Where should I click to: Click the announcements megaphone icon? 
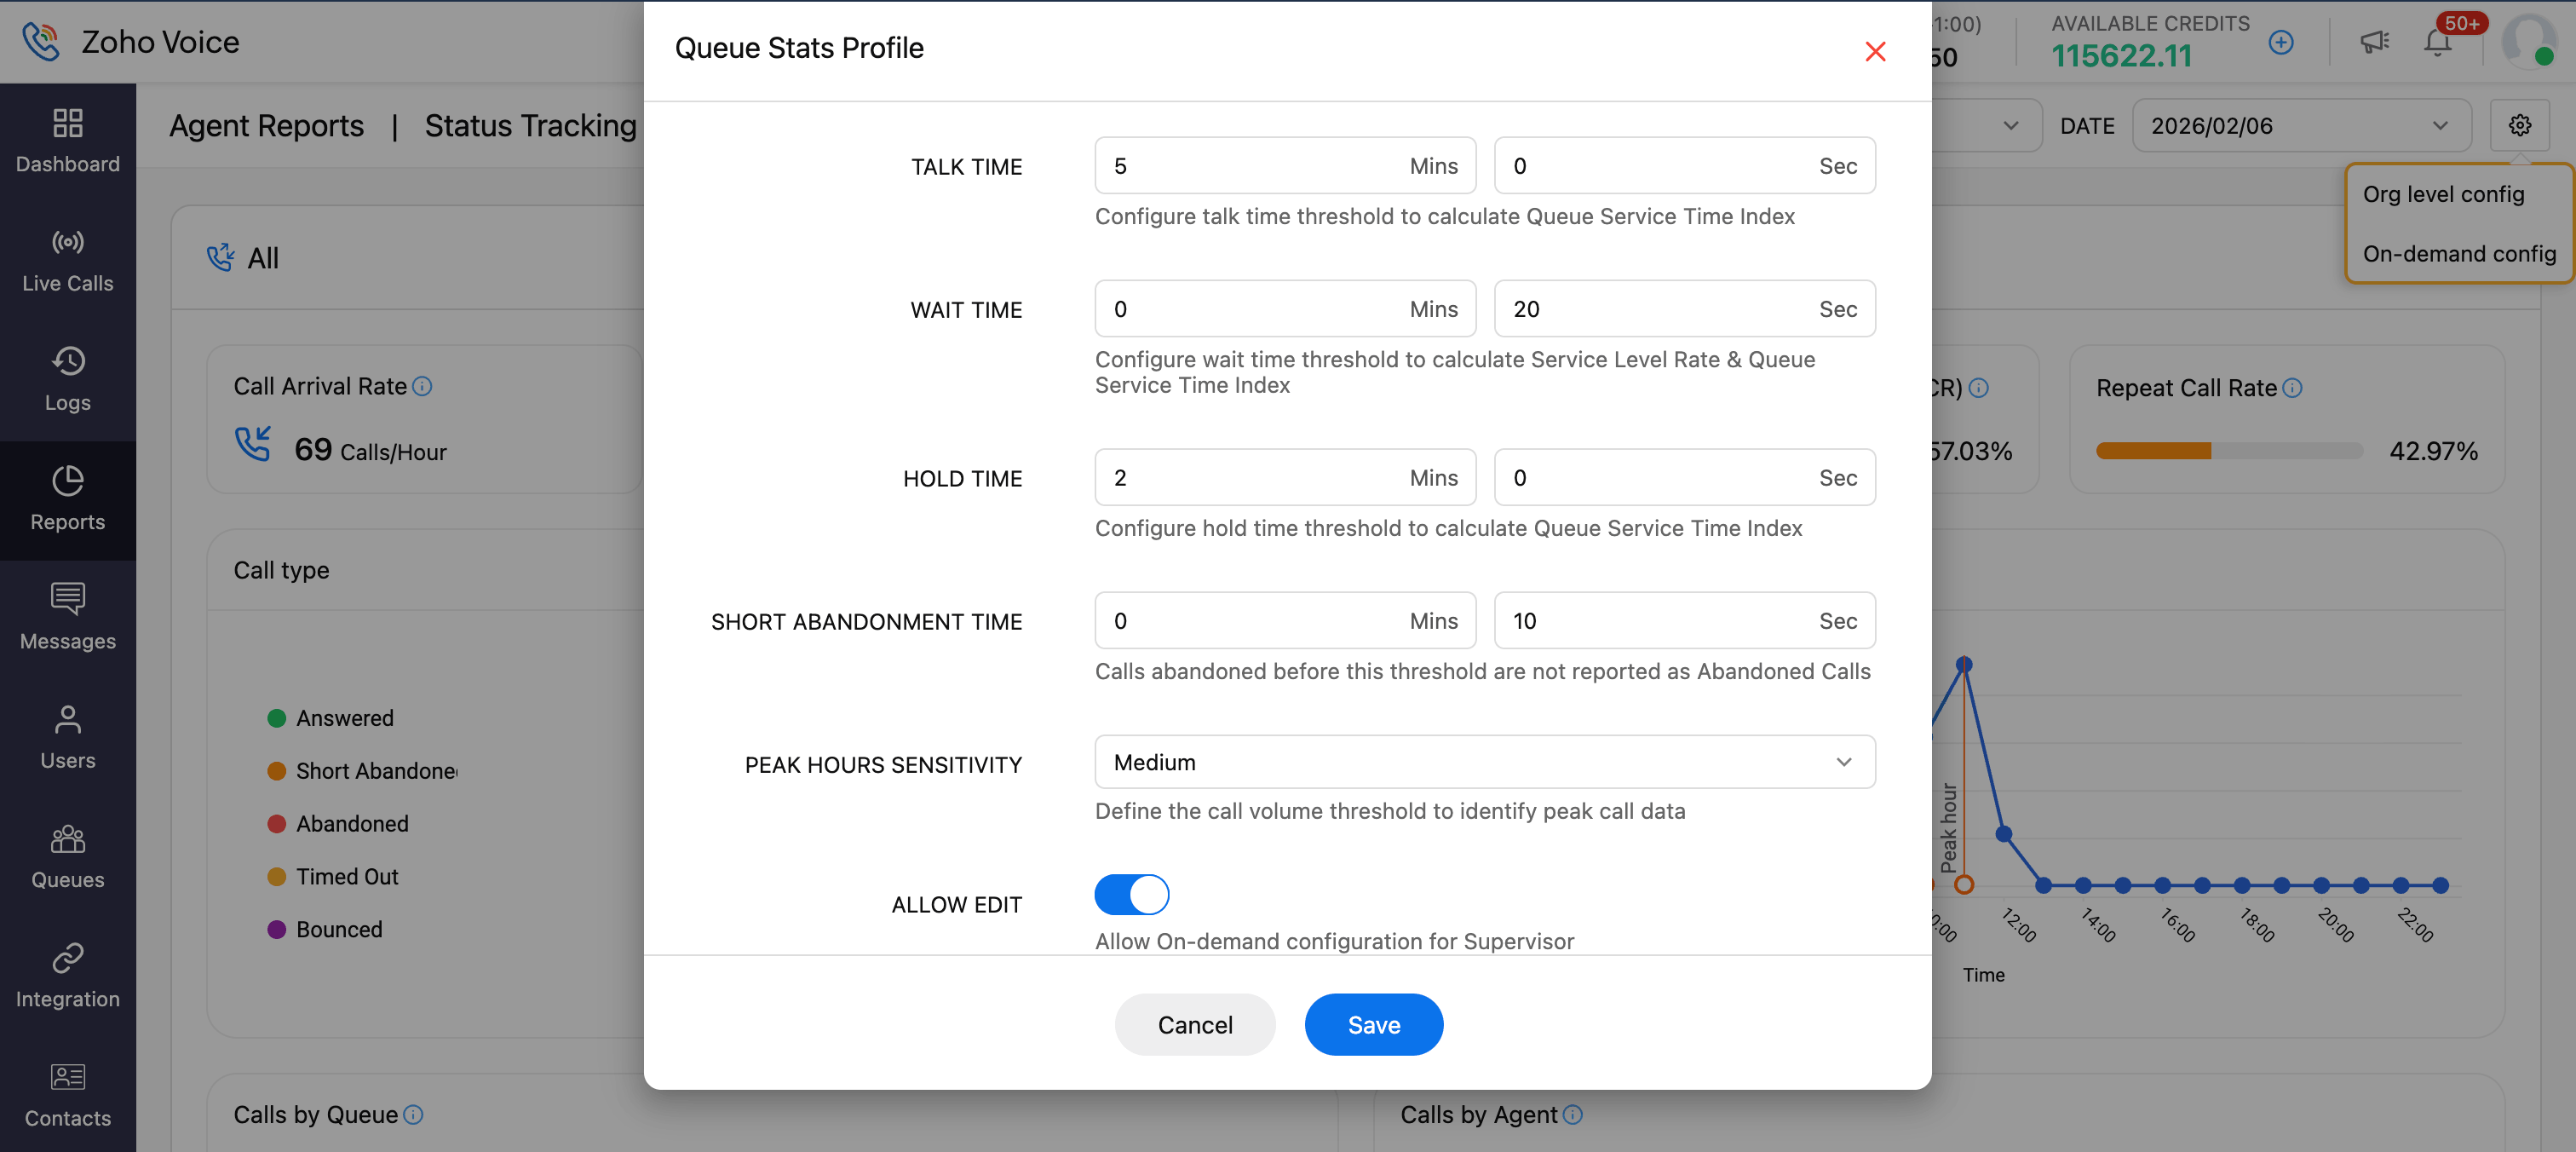pos(2374,42)
